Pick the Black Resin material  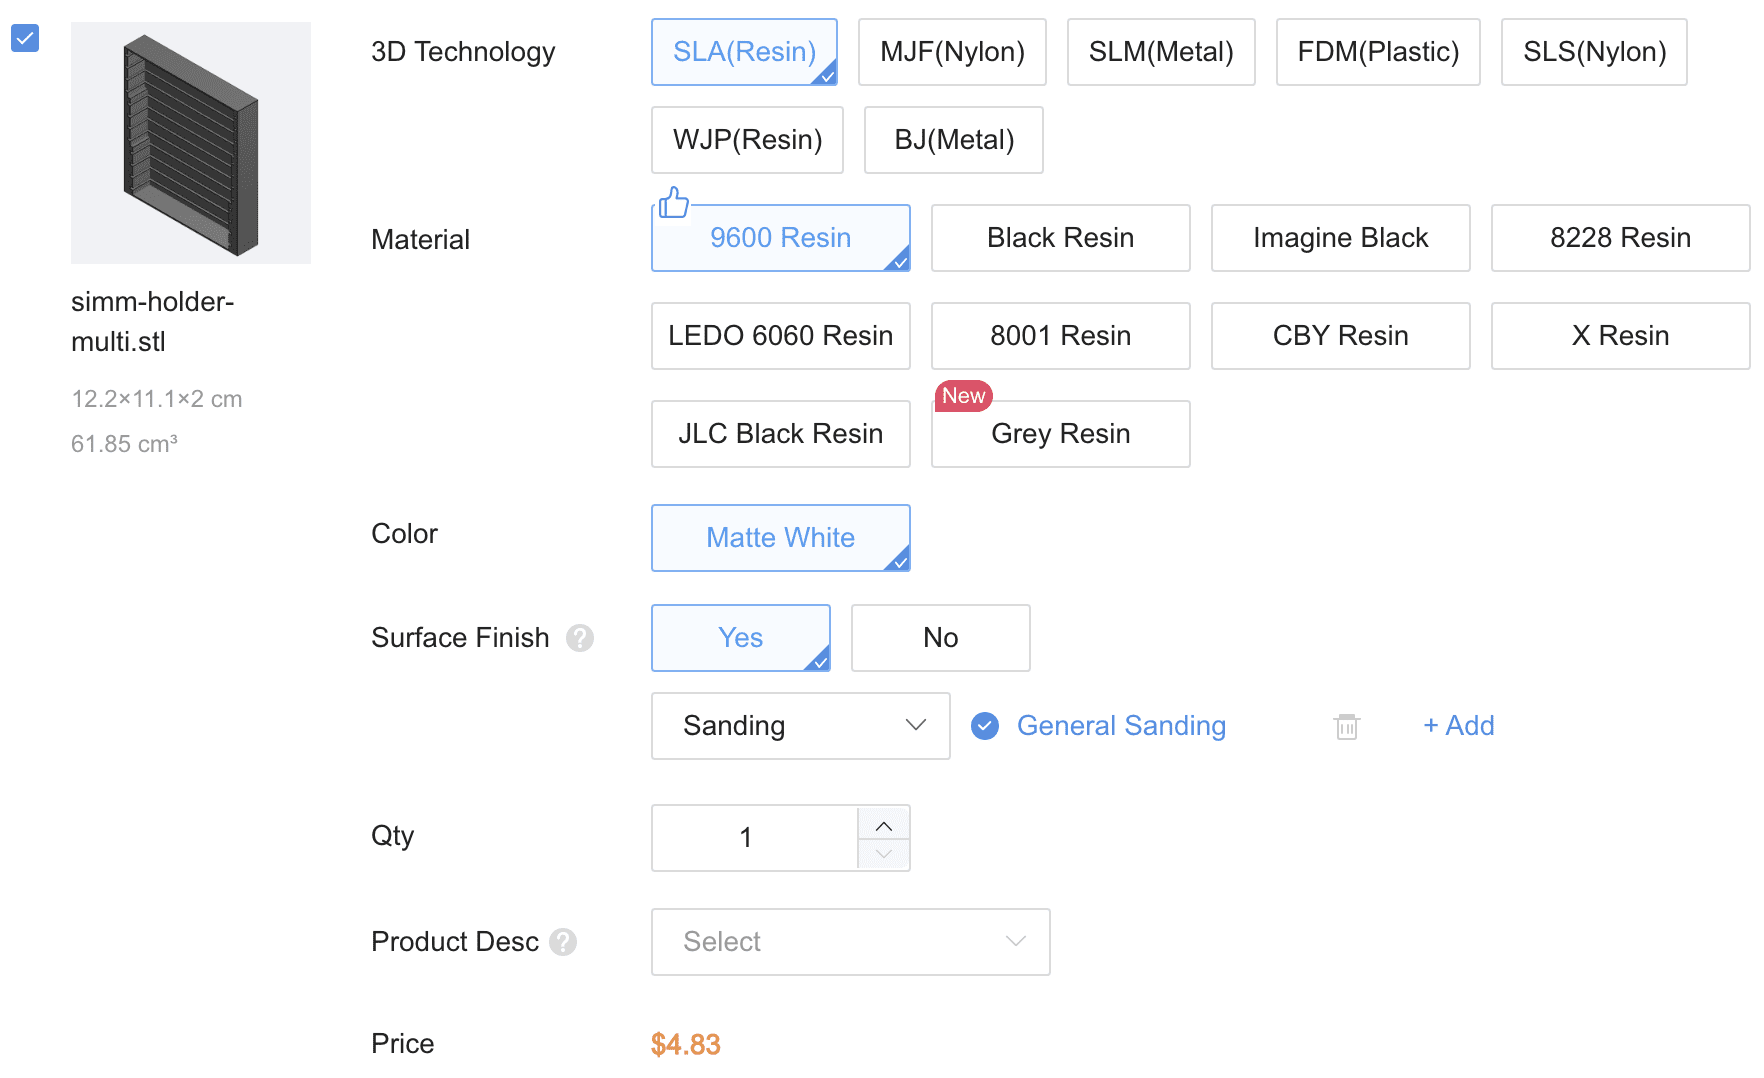point(1061,238)
